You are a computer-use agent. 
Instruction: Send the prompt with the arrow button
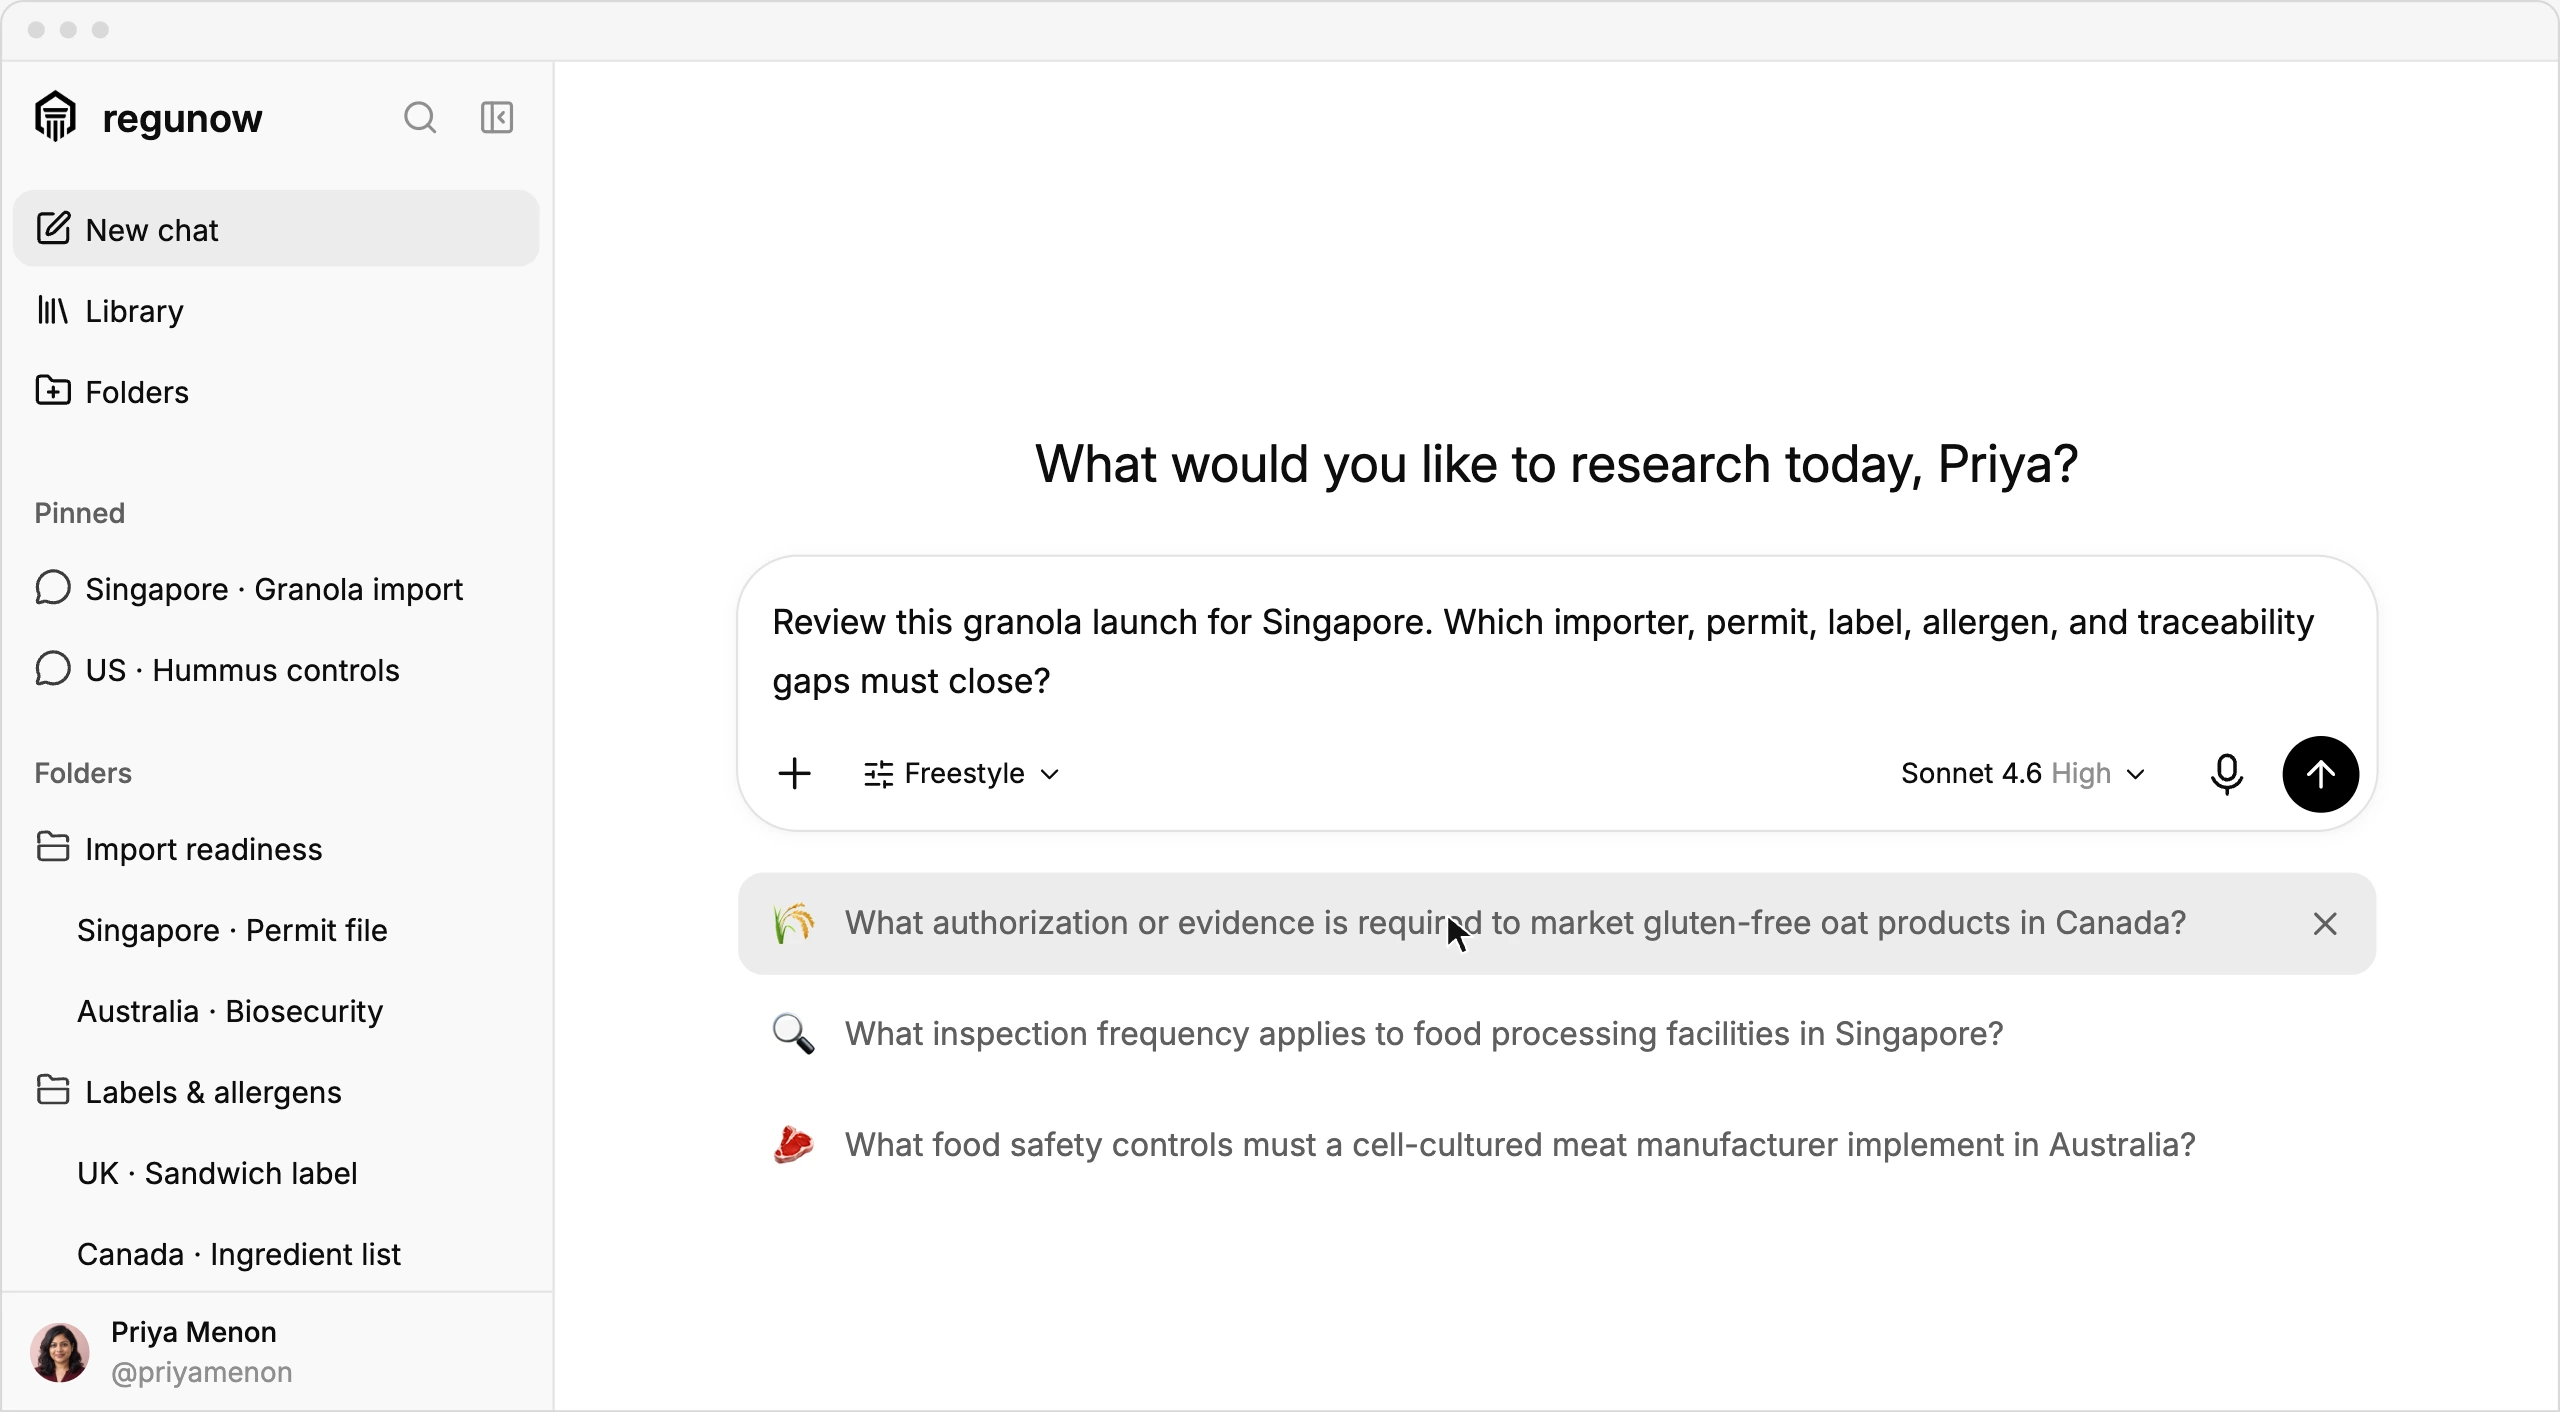(2320, 774)
